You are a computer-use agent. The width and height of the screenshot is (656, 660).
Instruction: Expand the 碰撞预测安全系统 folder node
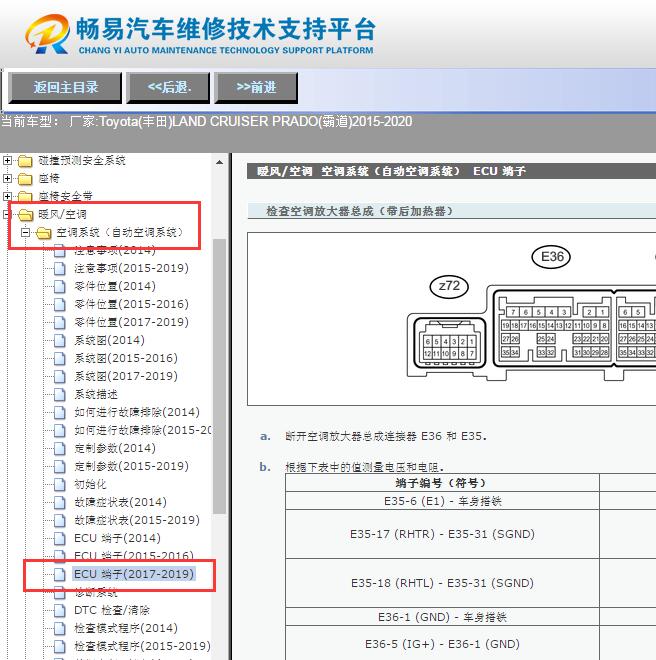[x=7, y=160]
